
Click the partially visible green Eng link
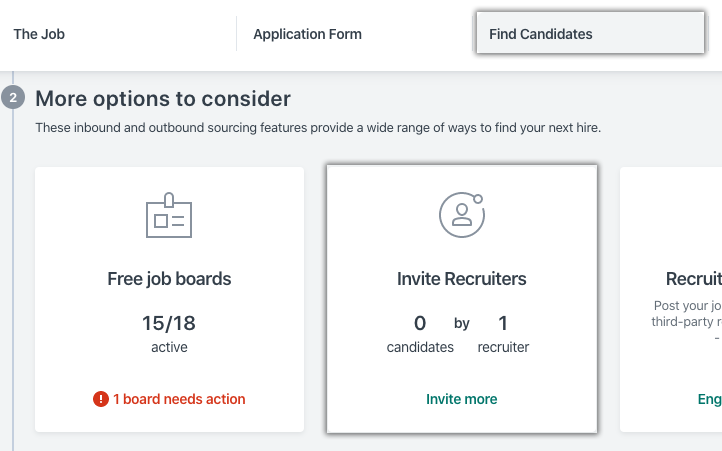coord(710,399)
